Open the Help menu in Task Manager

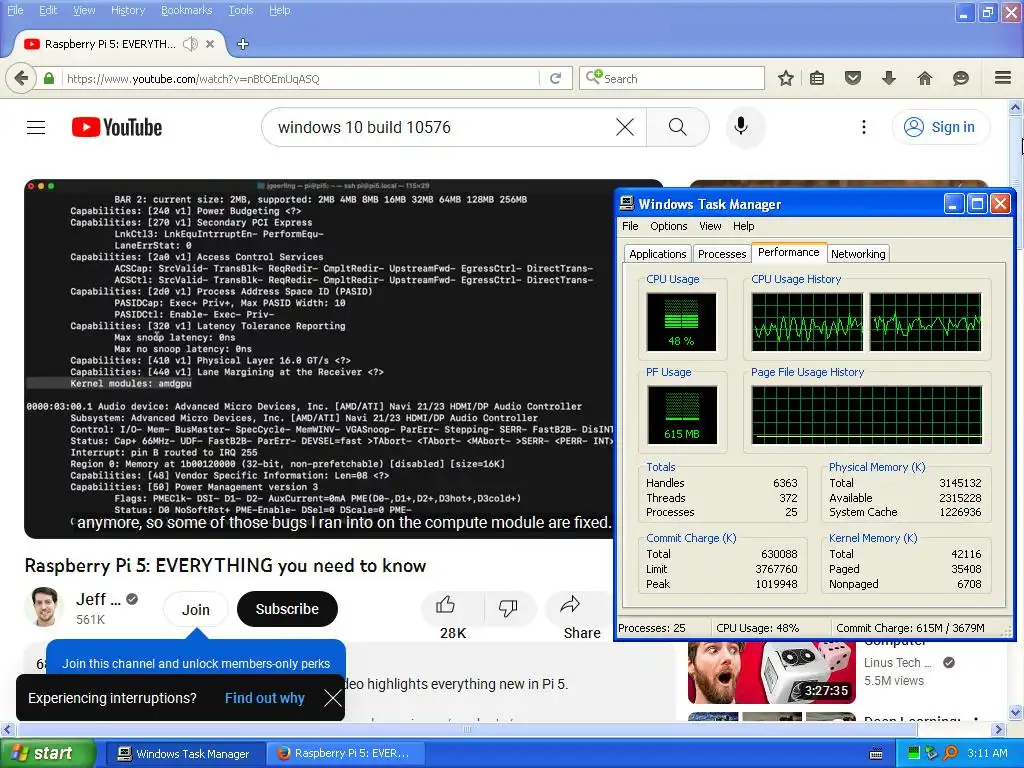tap(743, 226)
